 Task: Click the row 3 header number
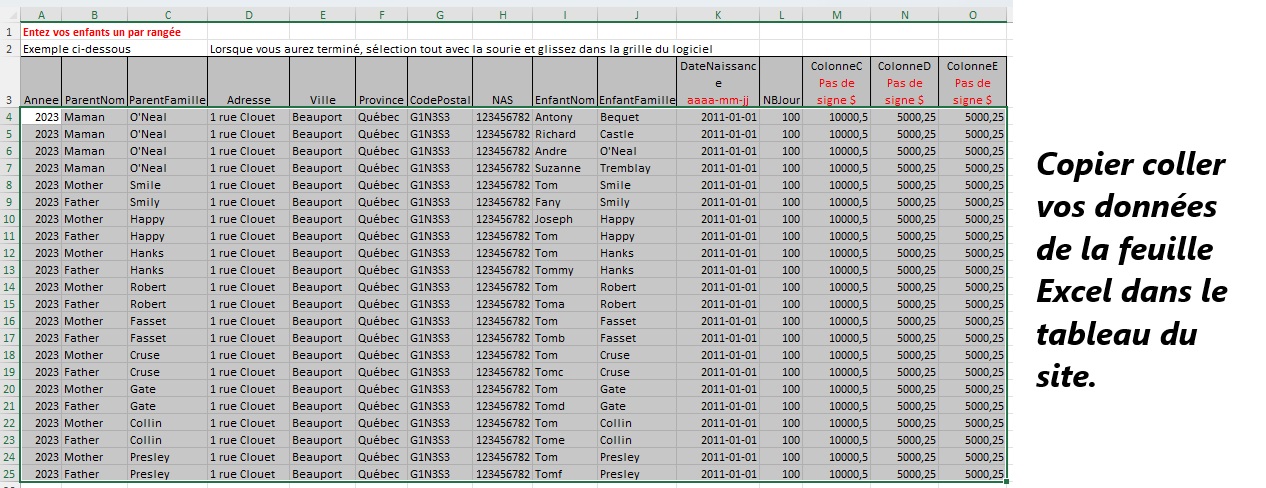(x=9, y=100)
